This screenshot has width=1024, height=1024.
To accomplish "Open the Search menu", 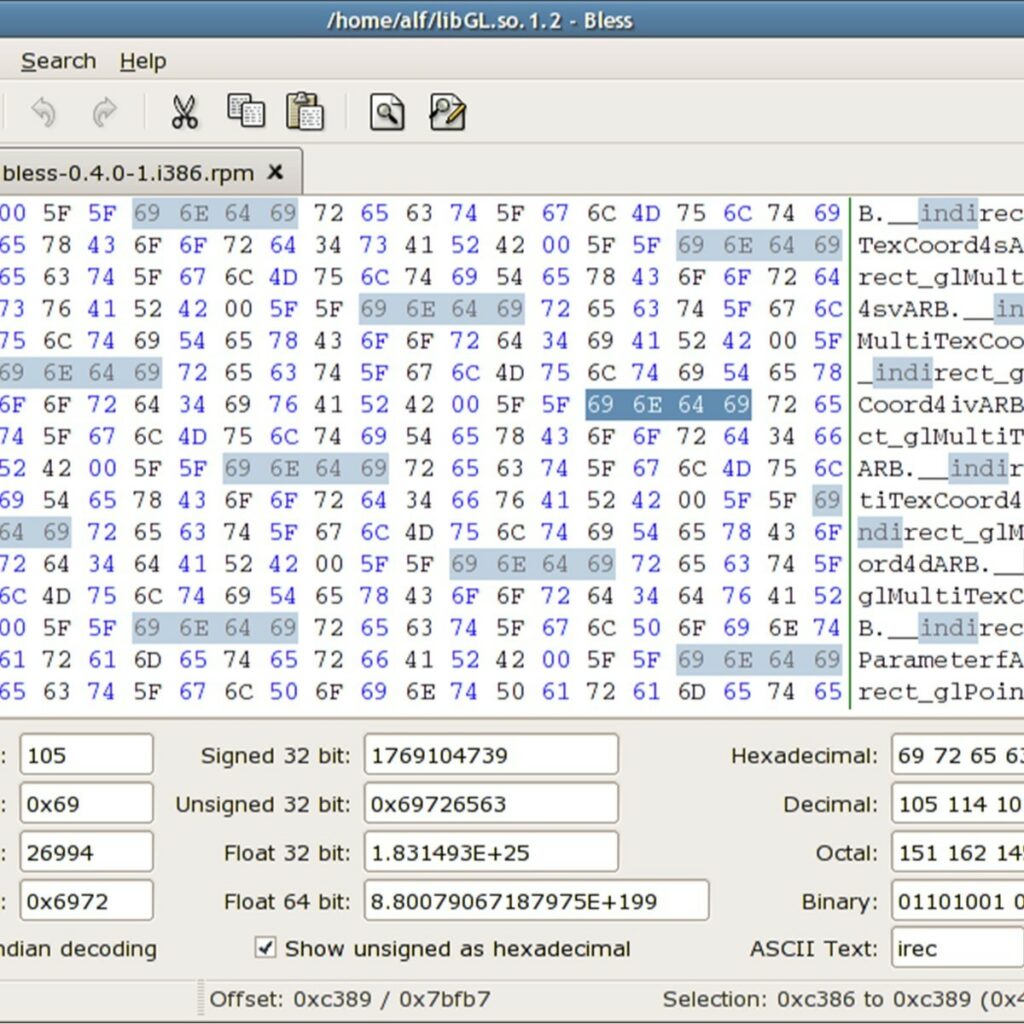I will 57,61.
